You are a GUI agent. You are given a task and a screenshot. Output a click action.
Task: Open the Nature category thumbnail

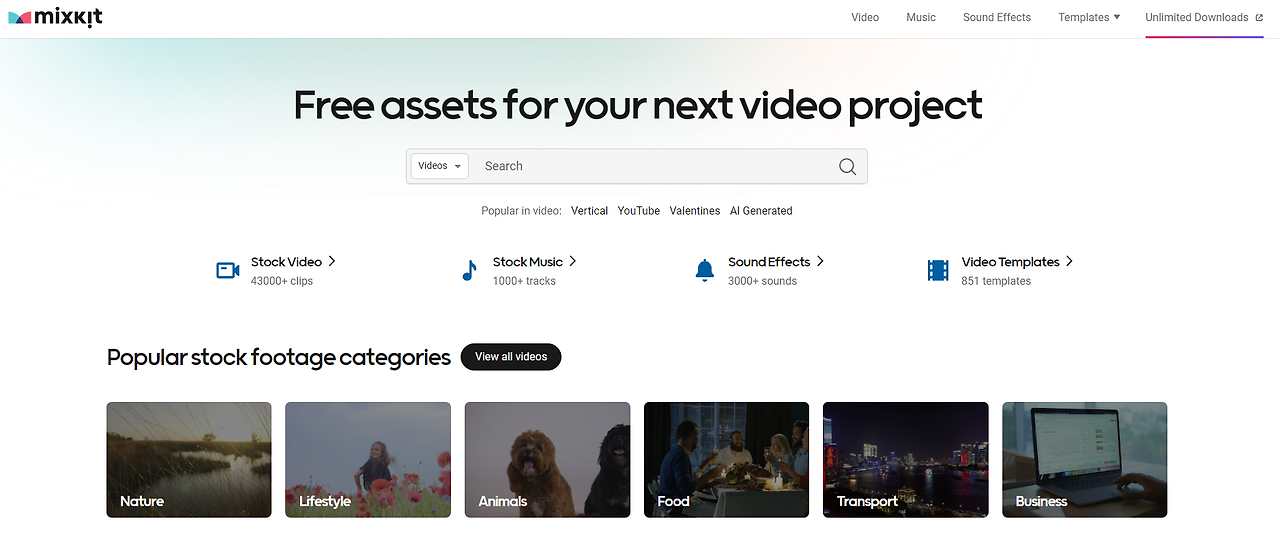189,460
